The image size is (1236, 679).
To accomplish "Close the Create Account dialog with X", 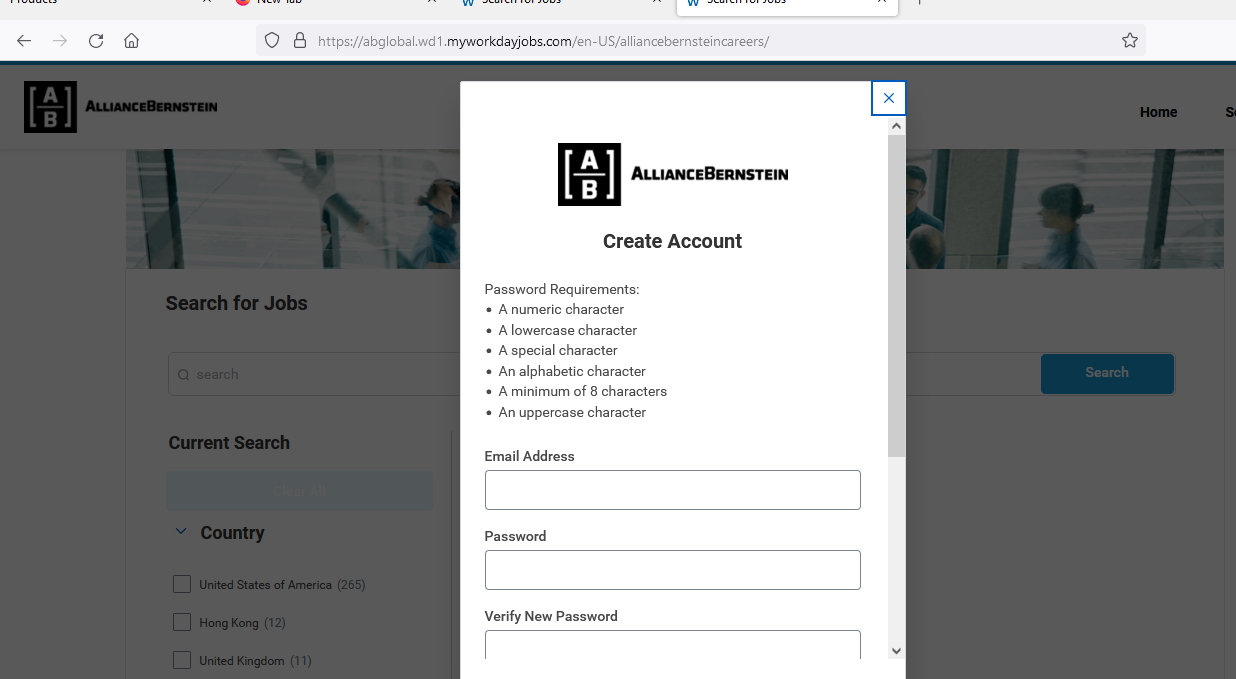I will 889,98.
